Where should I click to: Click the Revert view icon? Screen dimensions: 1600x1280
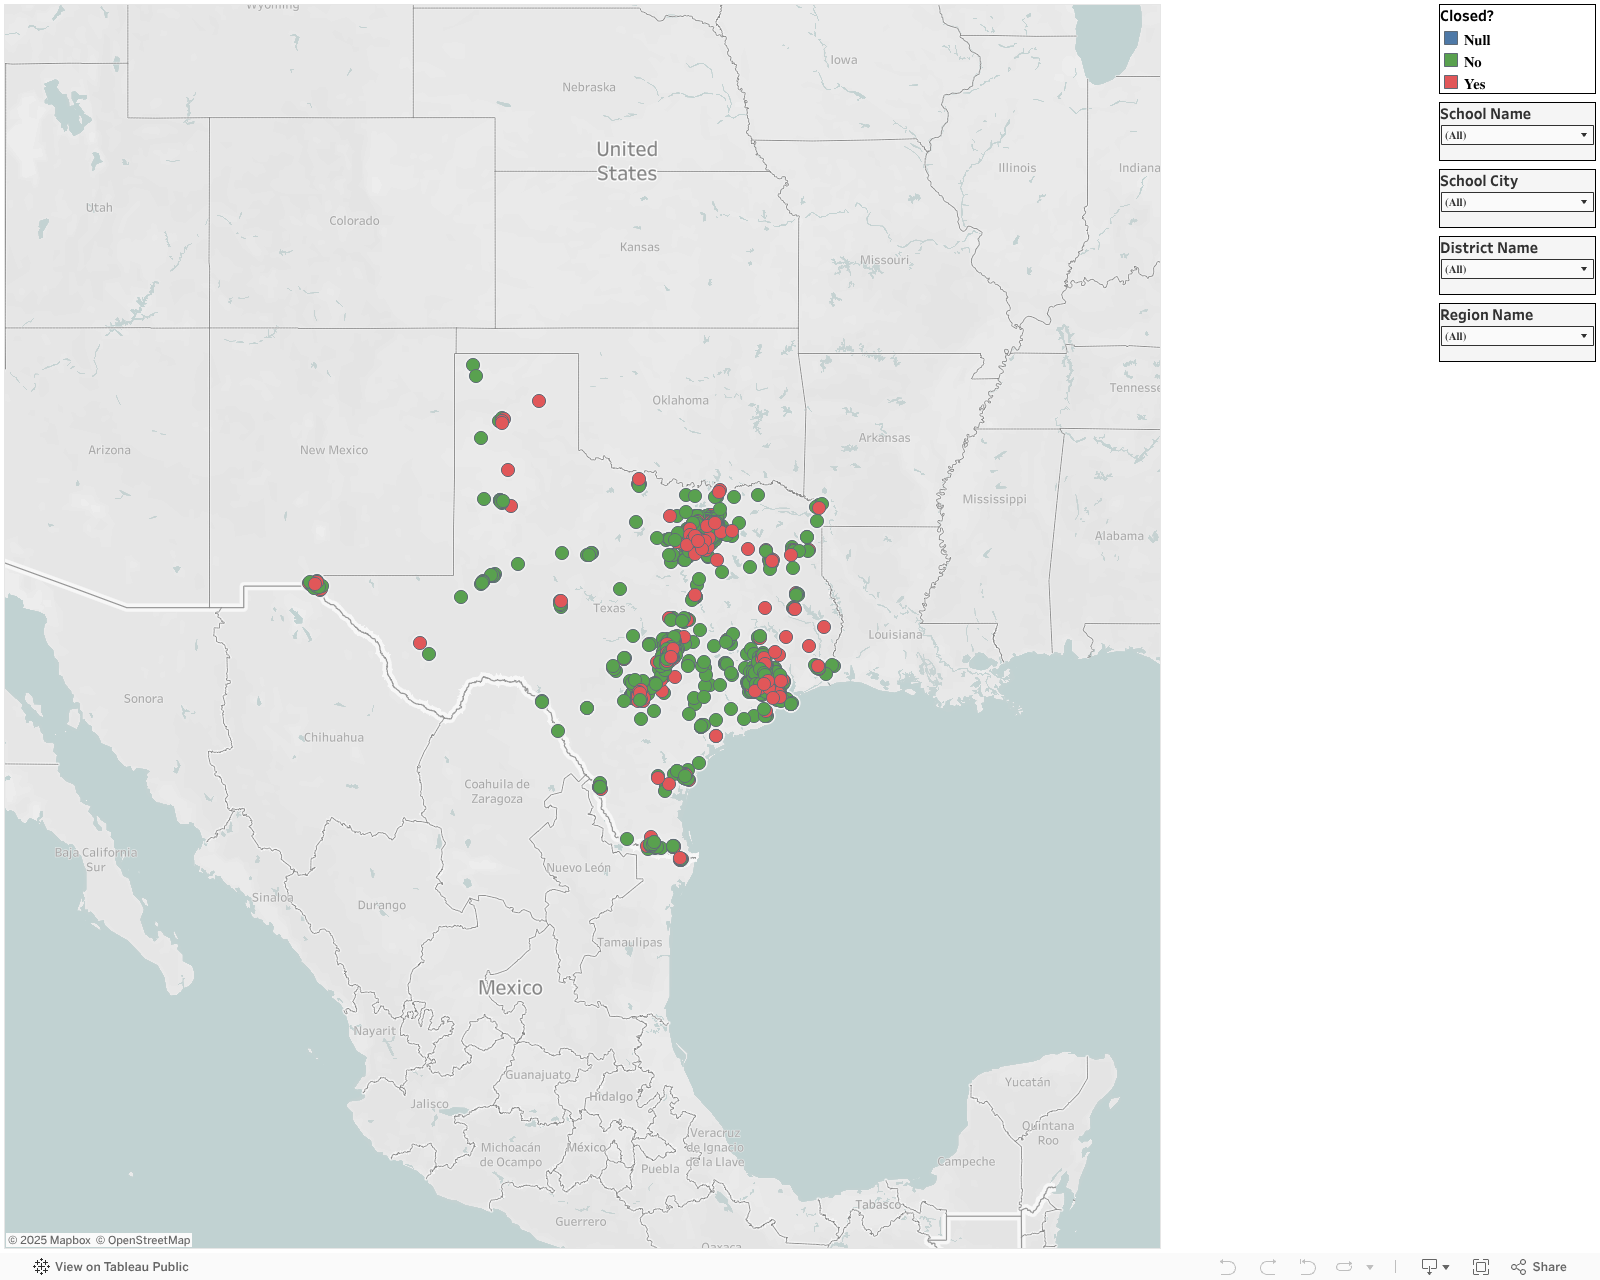(x=1307, y=1267)
